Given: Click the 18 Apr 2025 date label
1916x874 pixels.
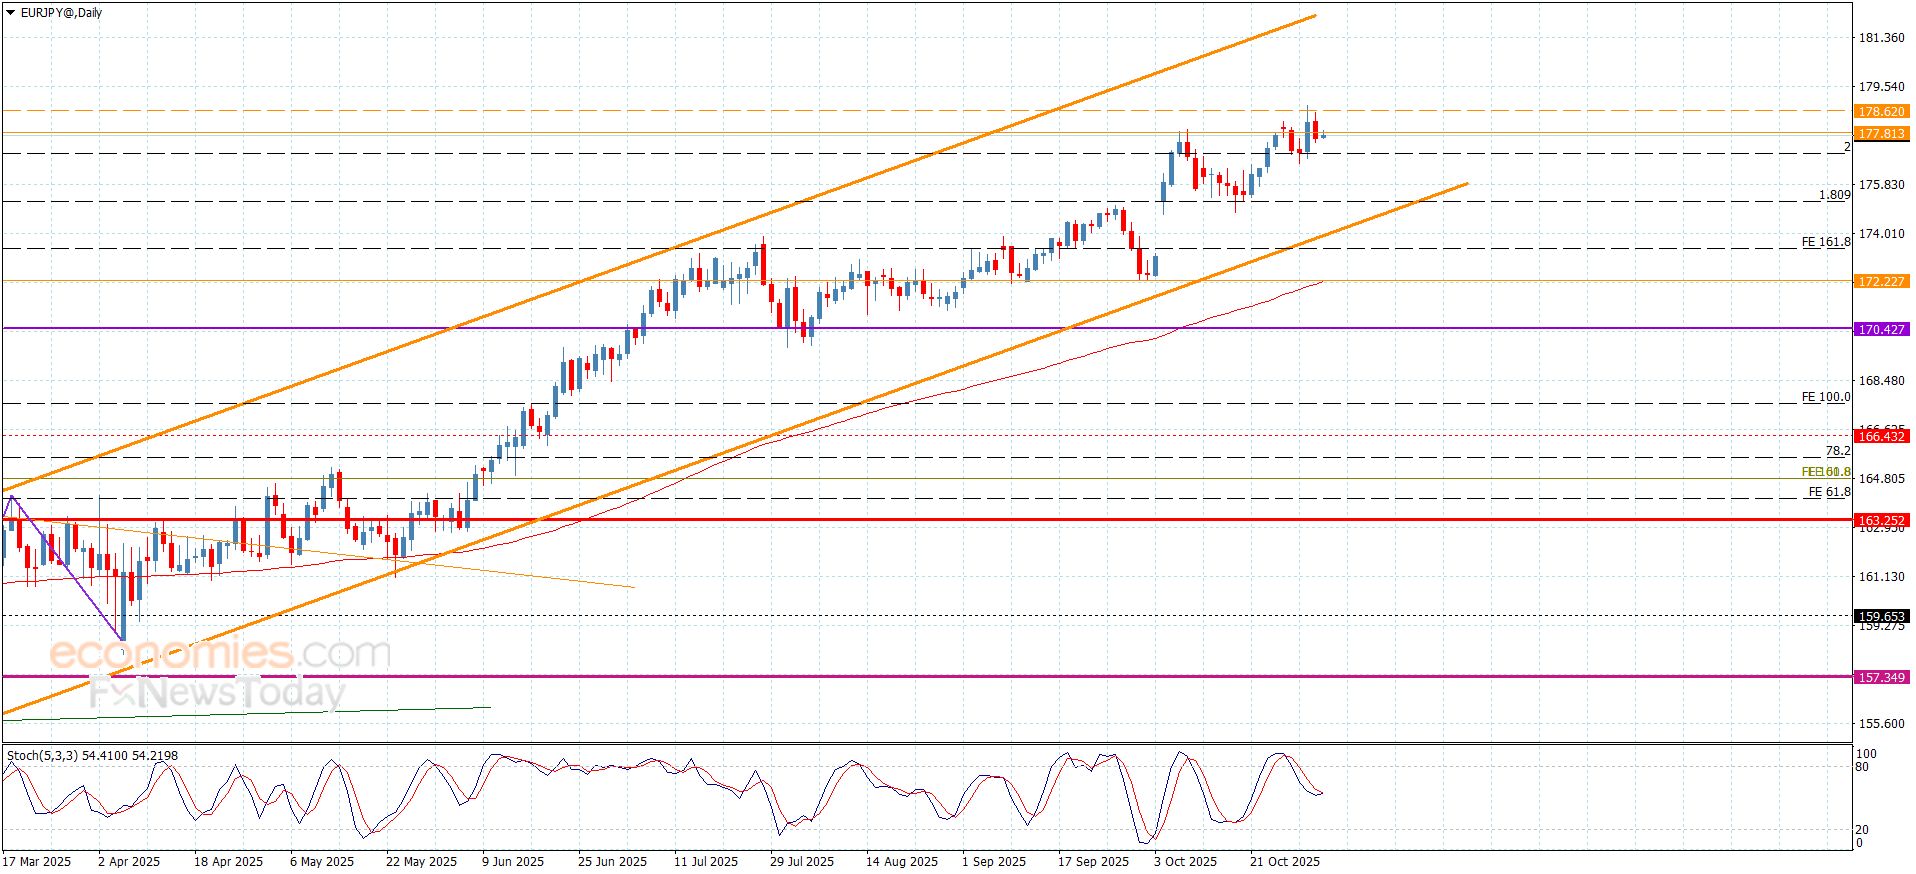Looking at the screenshot, I should (229, 862).
